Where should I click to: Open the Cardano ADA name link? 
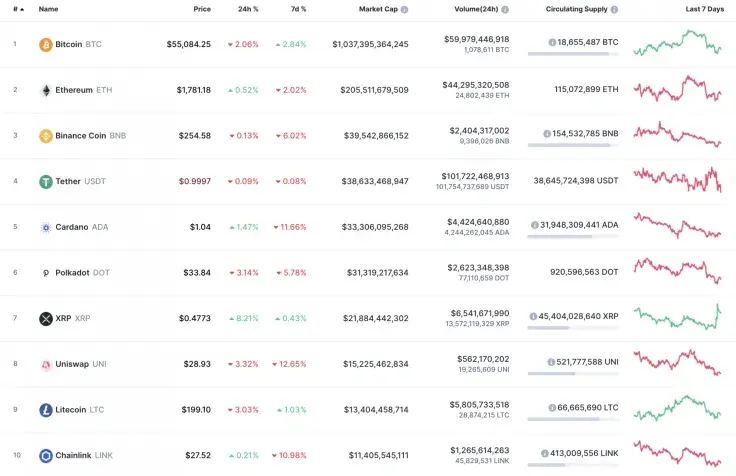pos(70,227)
